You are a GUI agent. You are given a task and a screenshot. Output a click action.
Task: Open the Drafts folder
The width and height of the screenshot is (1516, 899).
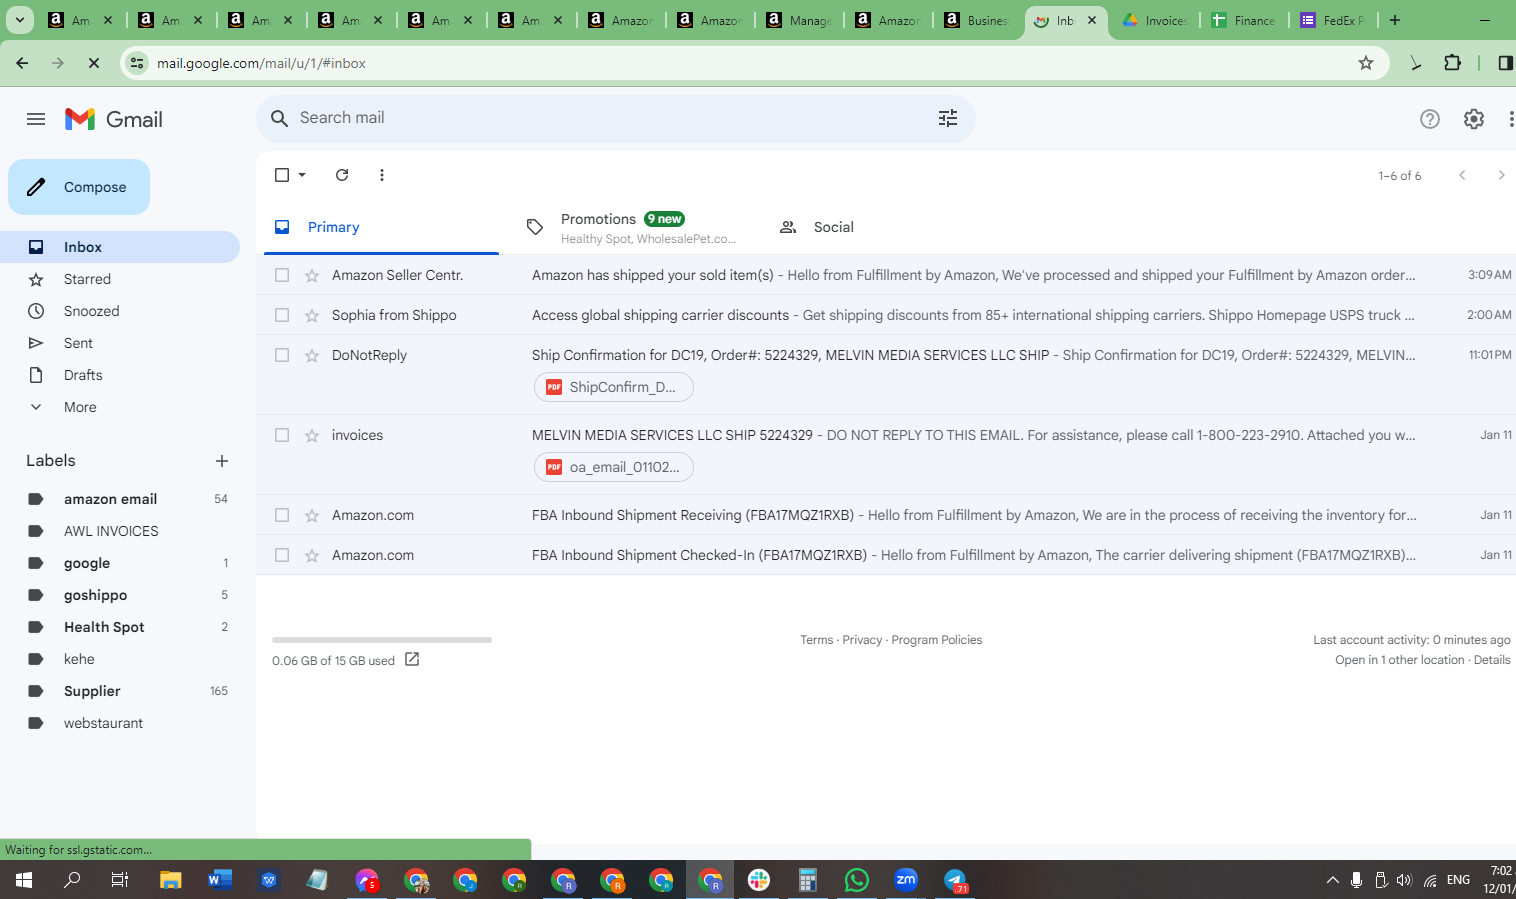pos(83,375)
